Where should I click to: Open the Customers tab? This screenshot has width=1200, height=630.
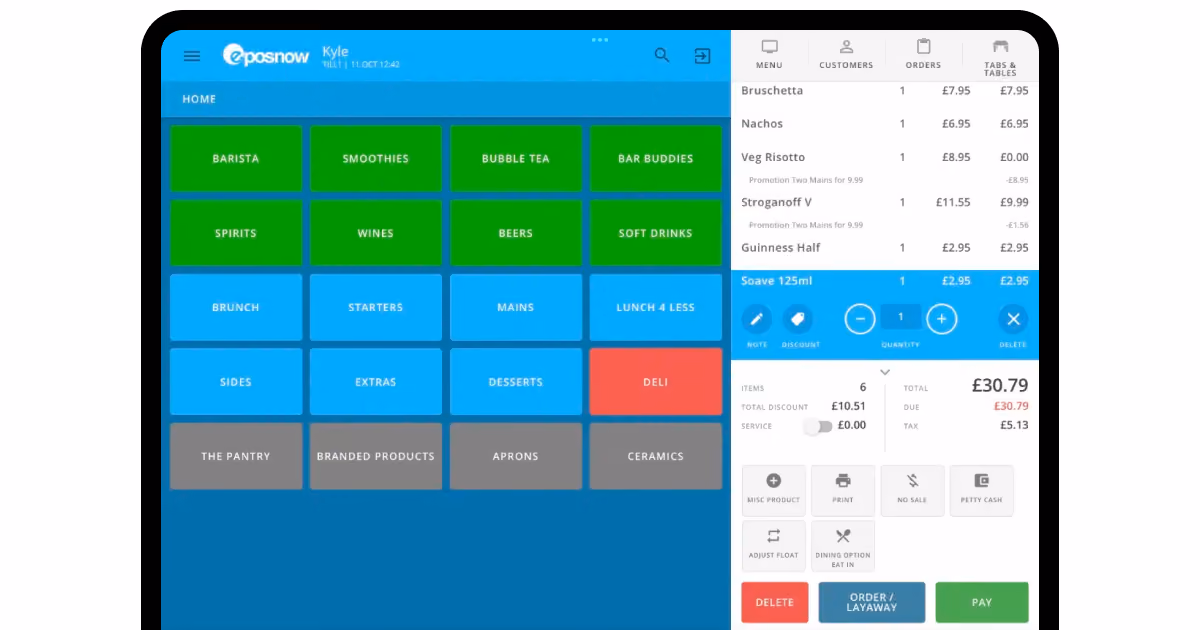tap(846, 55)
